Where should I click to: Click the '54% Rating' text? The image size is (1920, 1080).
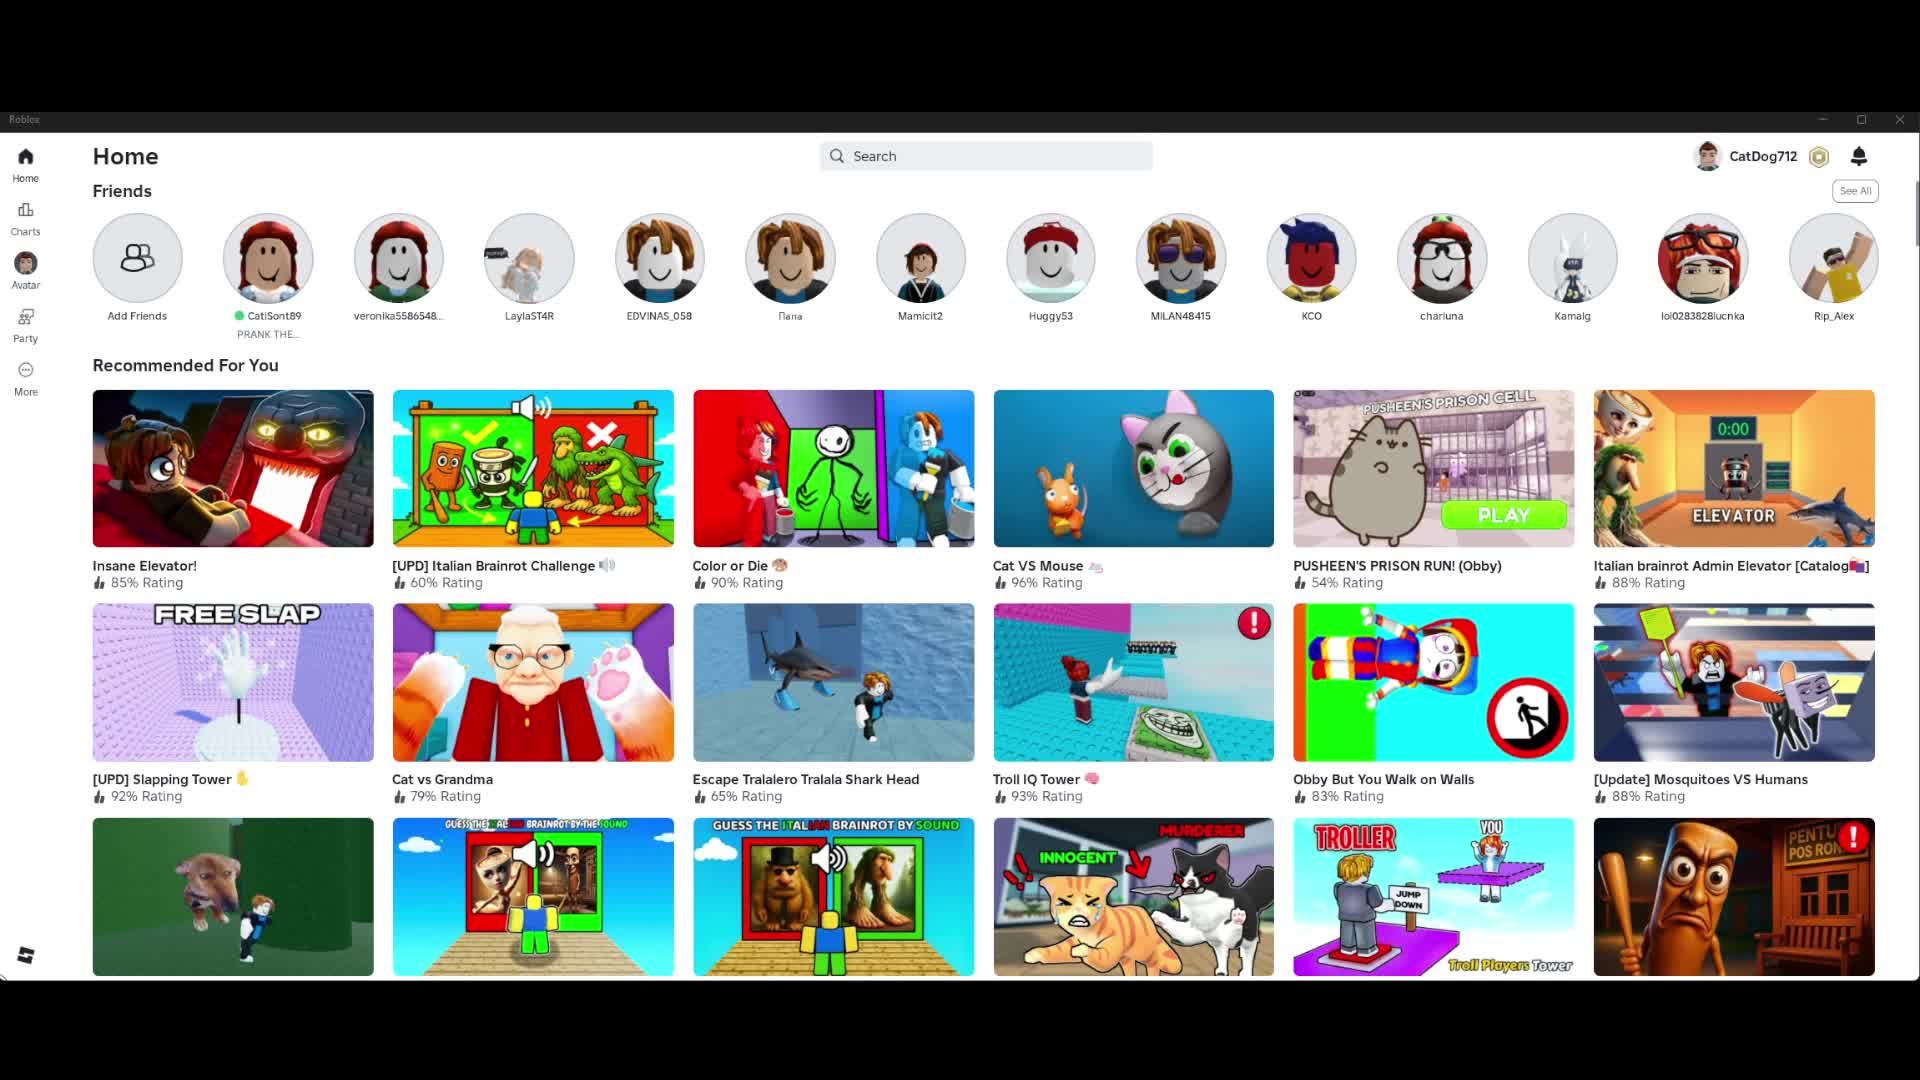tap(1347, 583)
